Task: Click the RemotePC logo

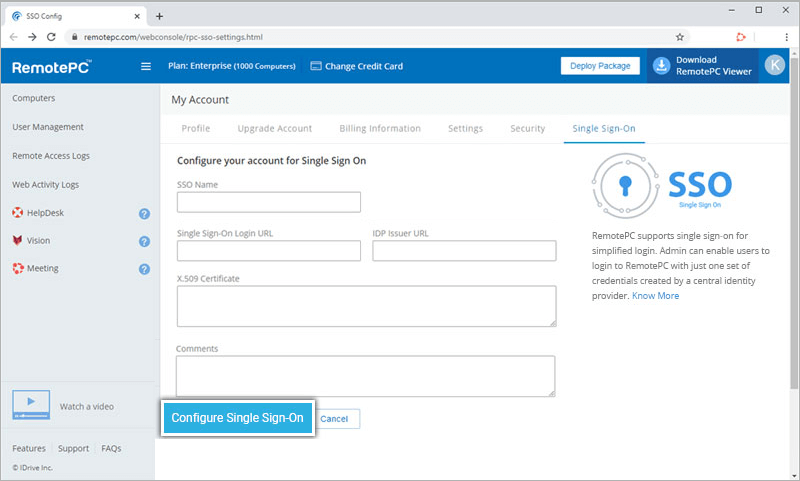Action: [x=52, y=67]
